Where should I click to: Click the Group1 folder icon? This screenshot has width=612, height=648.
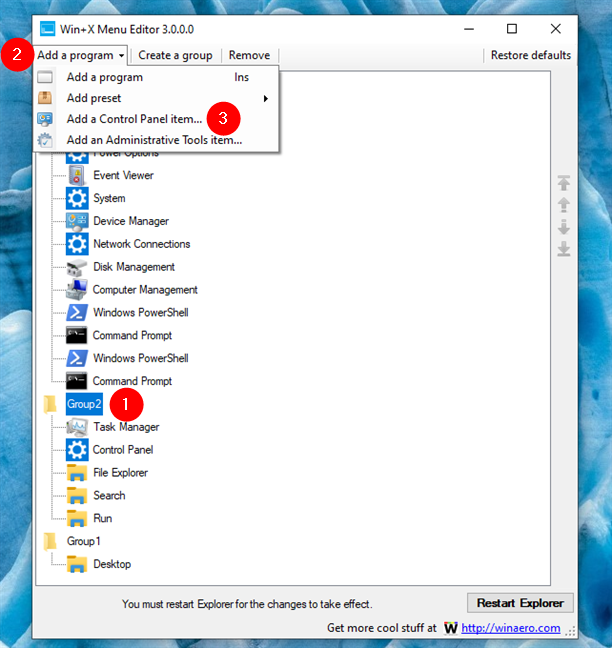50,541
